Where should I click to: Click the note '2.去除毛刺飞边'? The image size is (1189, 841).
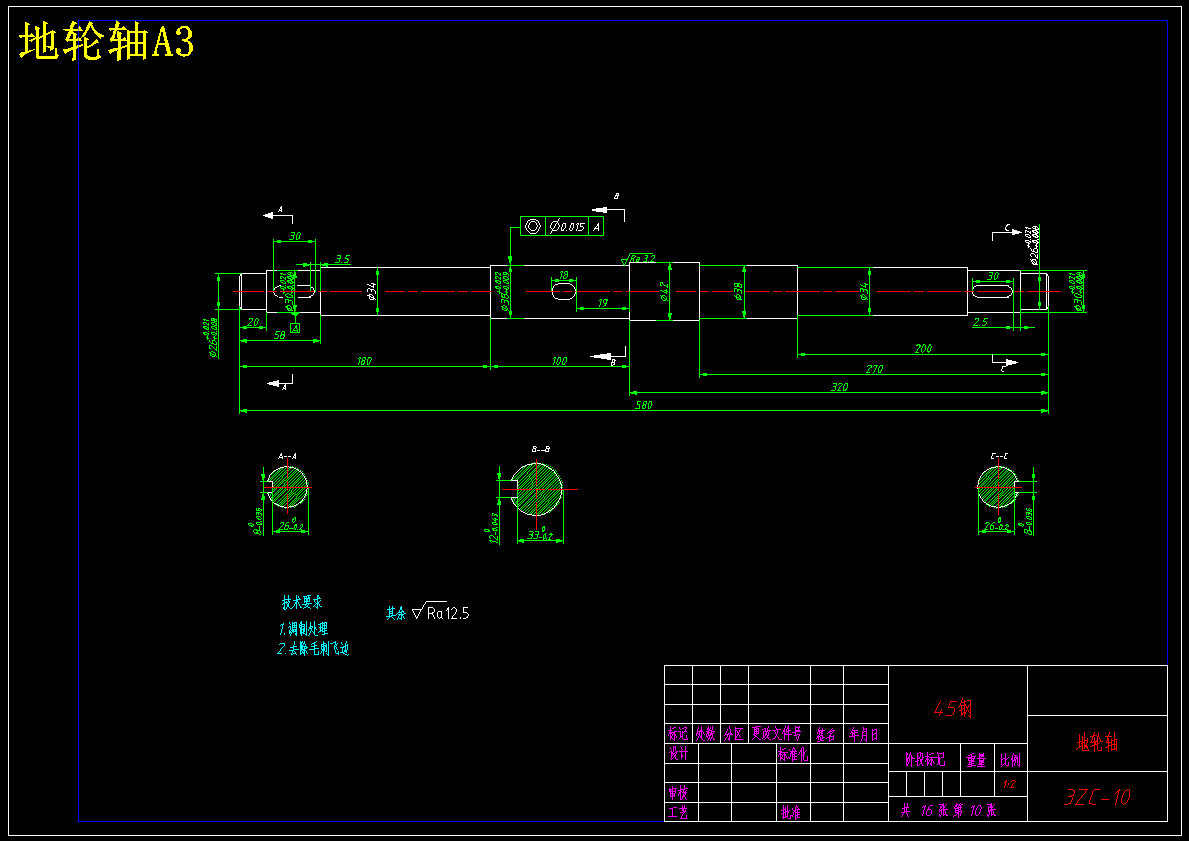313,648
